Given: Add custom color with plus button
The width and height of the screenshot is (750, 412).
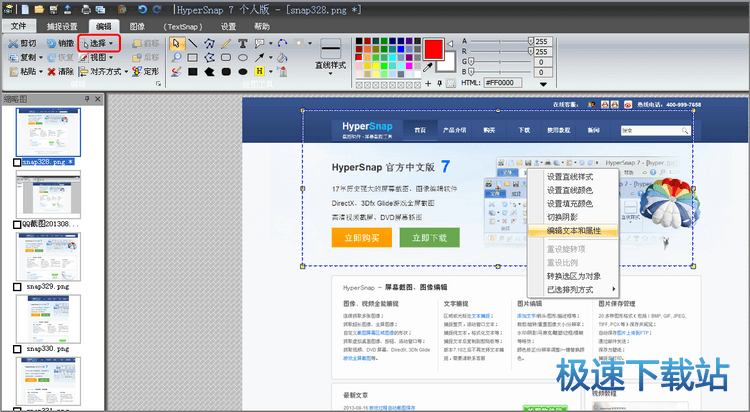Looking at the screenshot, I should [x=428, y=84].
